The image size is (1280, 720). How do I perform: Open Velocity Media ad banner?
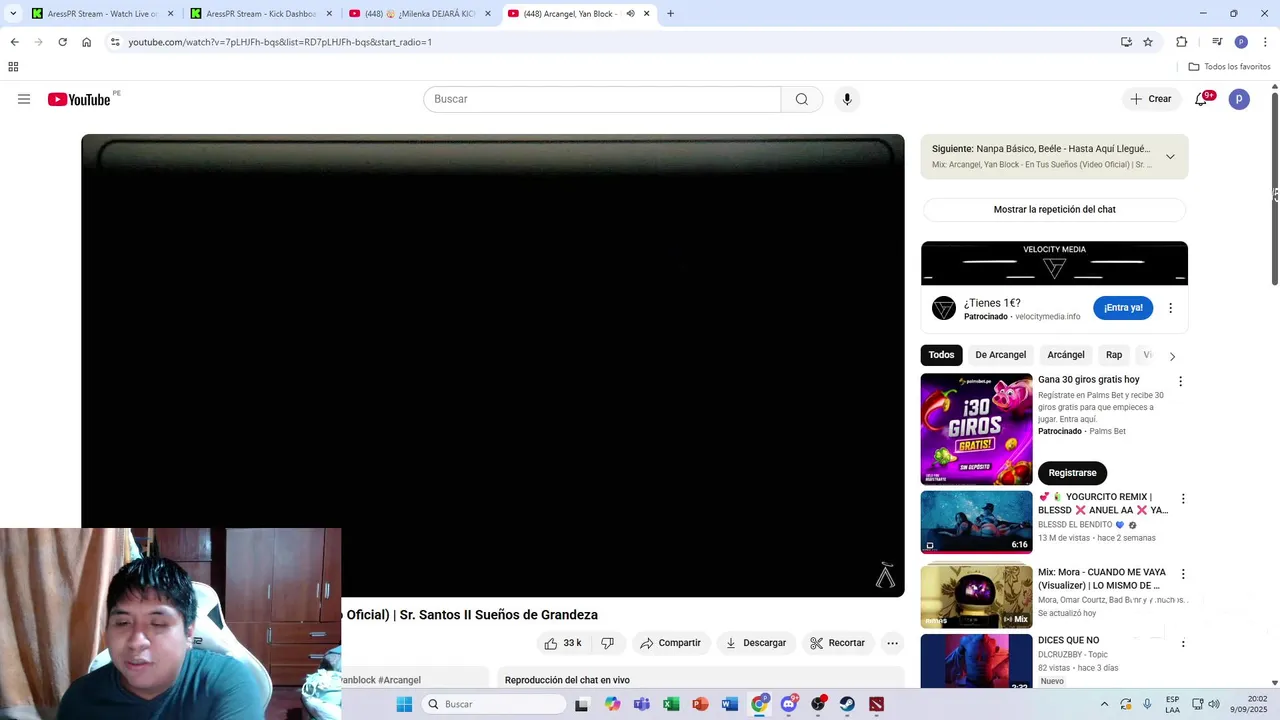point(1054,263)
